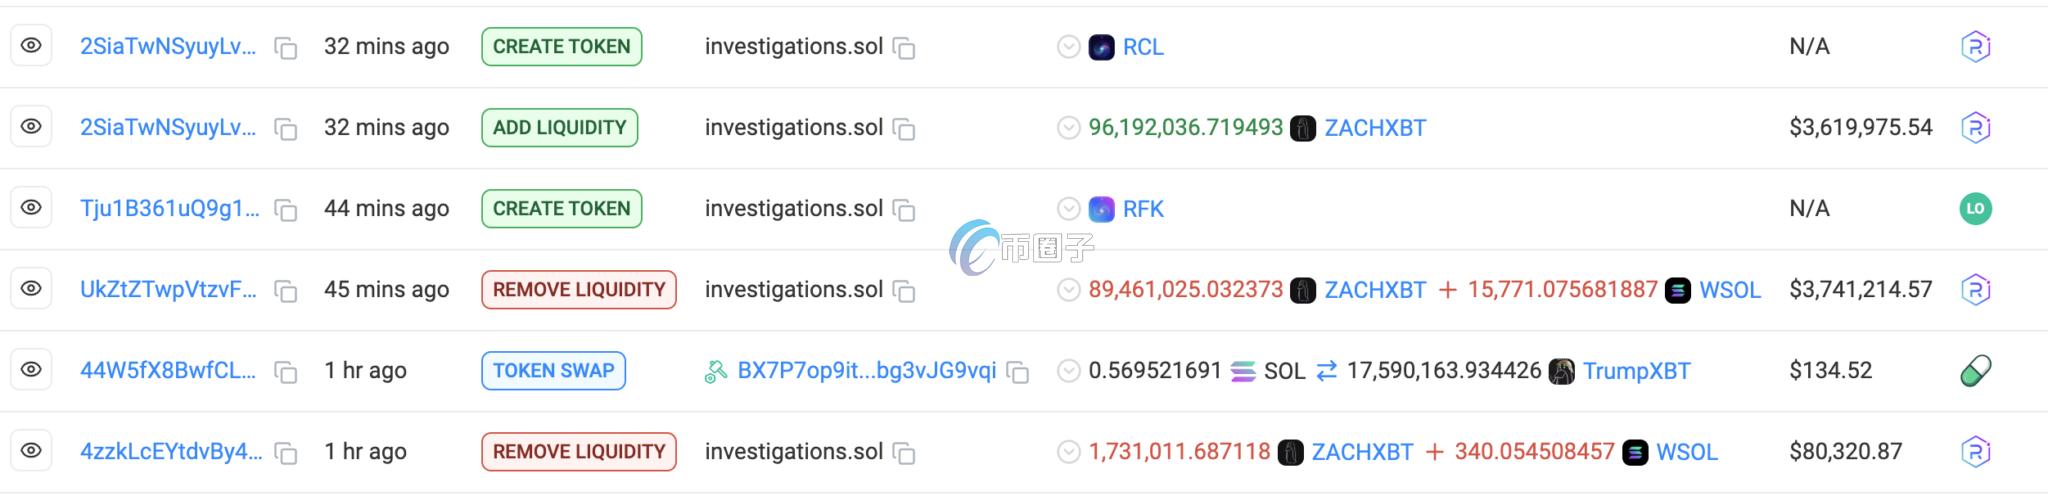The height and width of the screenshot is (496, 2048).
Task: Click the Raydium platform icon in the RCL row
Action: 1975,47
